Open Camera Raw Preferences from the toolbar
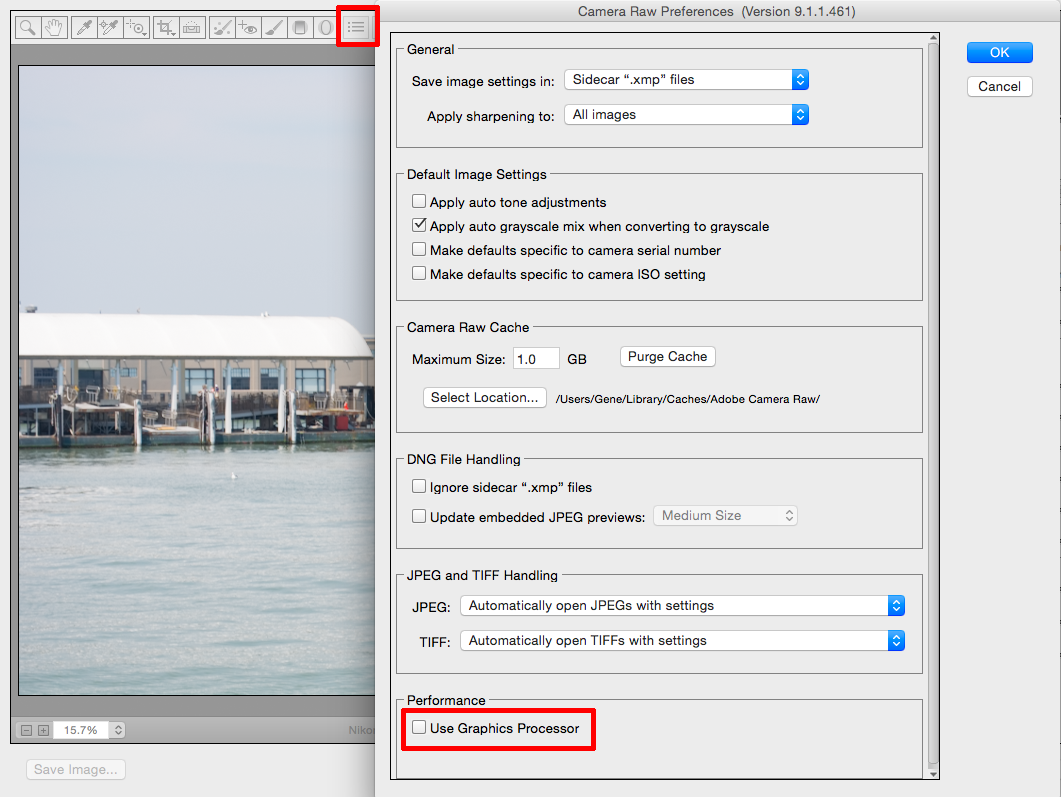1061x797 pixels. point(357,27)
